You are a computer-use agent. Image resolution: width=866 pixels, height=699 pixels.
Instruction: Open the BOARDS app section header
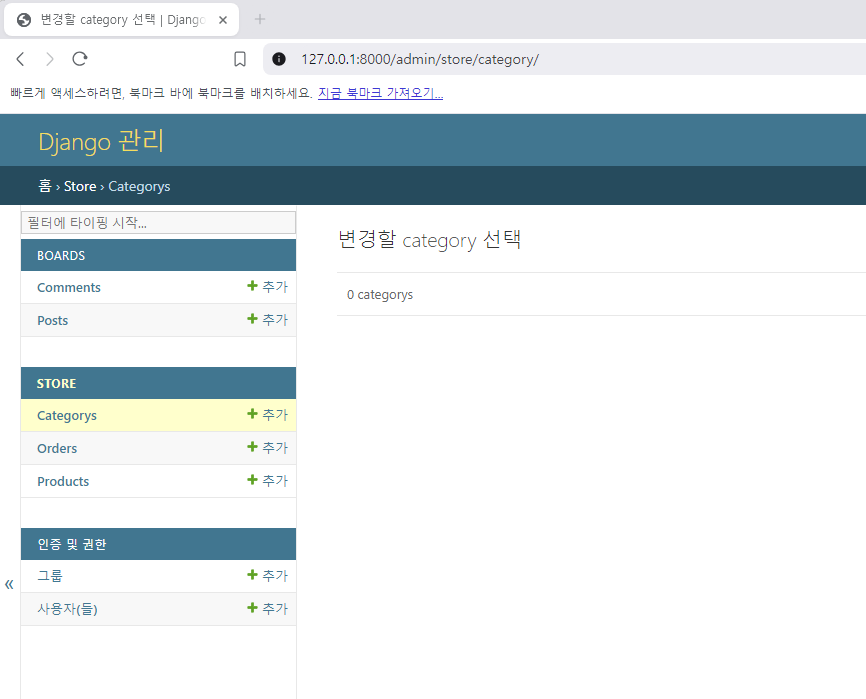coord(61,256)
